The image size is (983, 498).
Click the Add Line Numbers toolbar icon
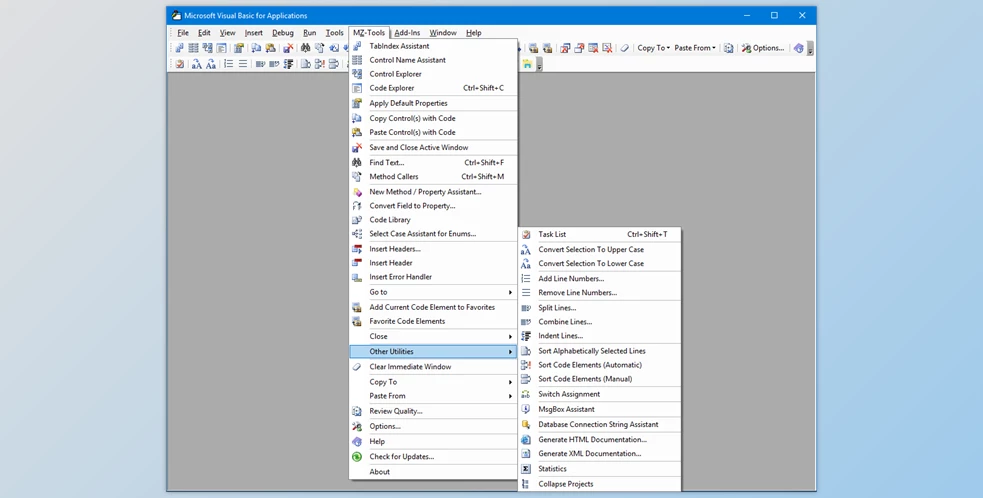(228, 63)
